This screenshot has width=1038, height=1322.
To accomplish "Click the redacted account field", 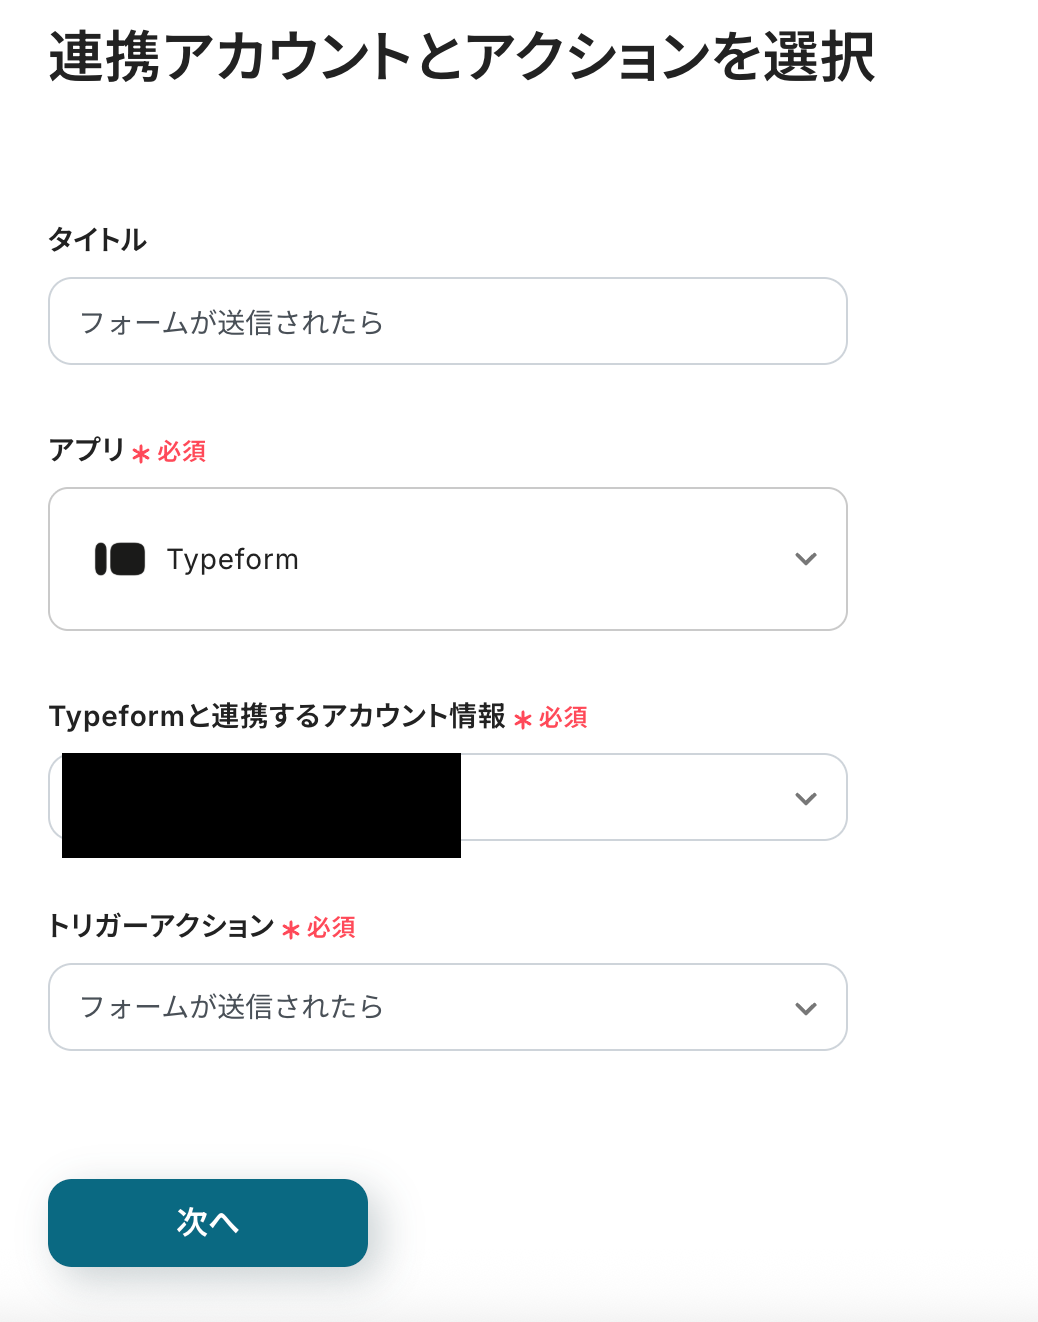I will coord(261,804).
